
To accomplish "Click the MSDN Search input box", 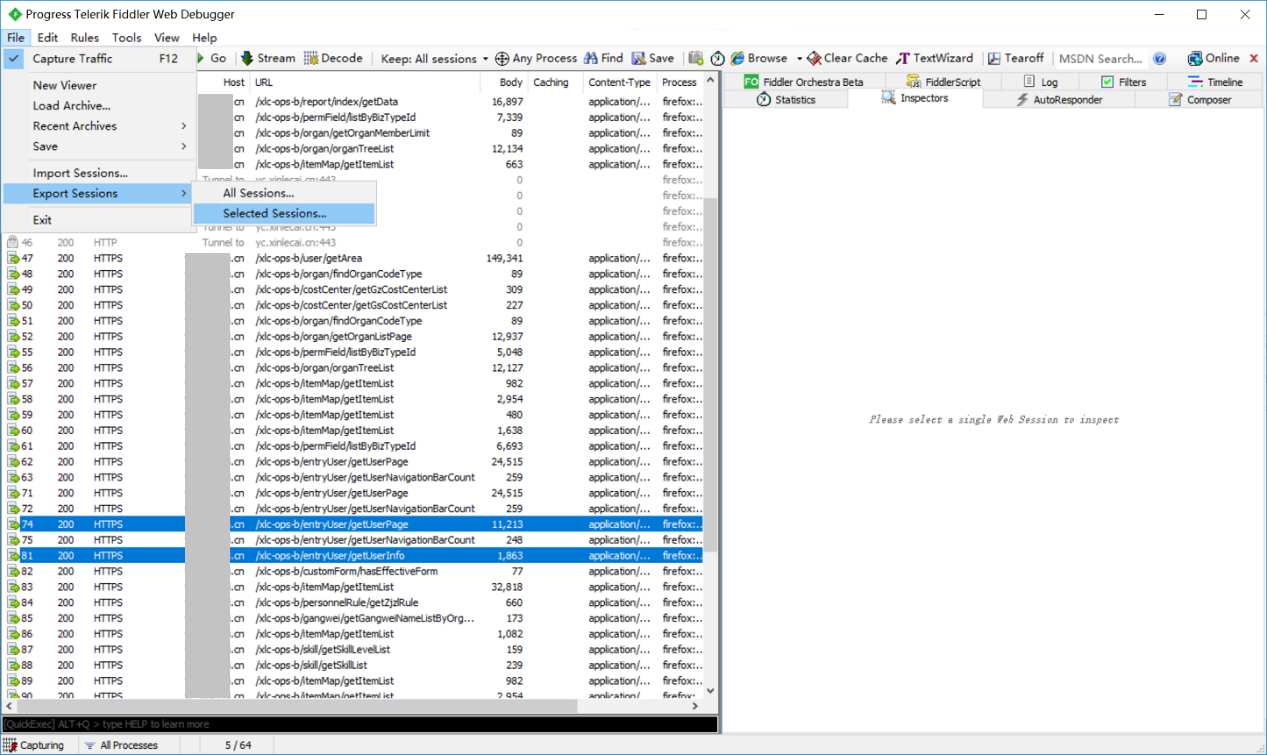I will point(1099,59).
